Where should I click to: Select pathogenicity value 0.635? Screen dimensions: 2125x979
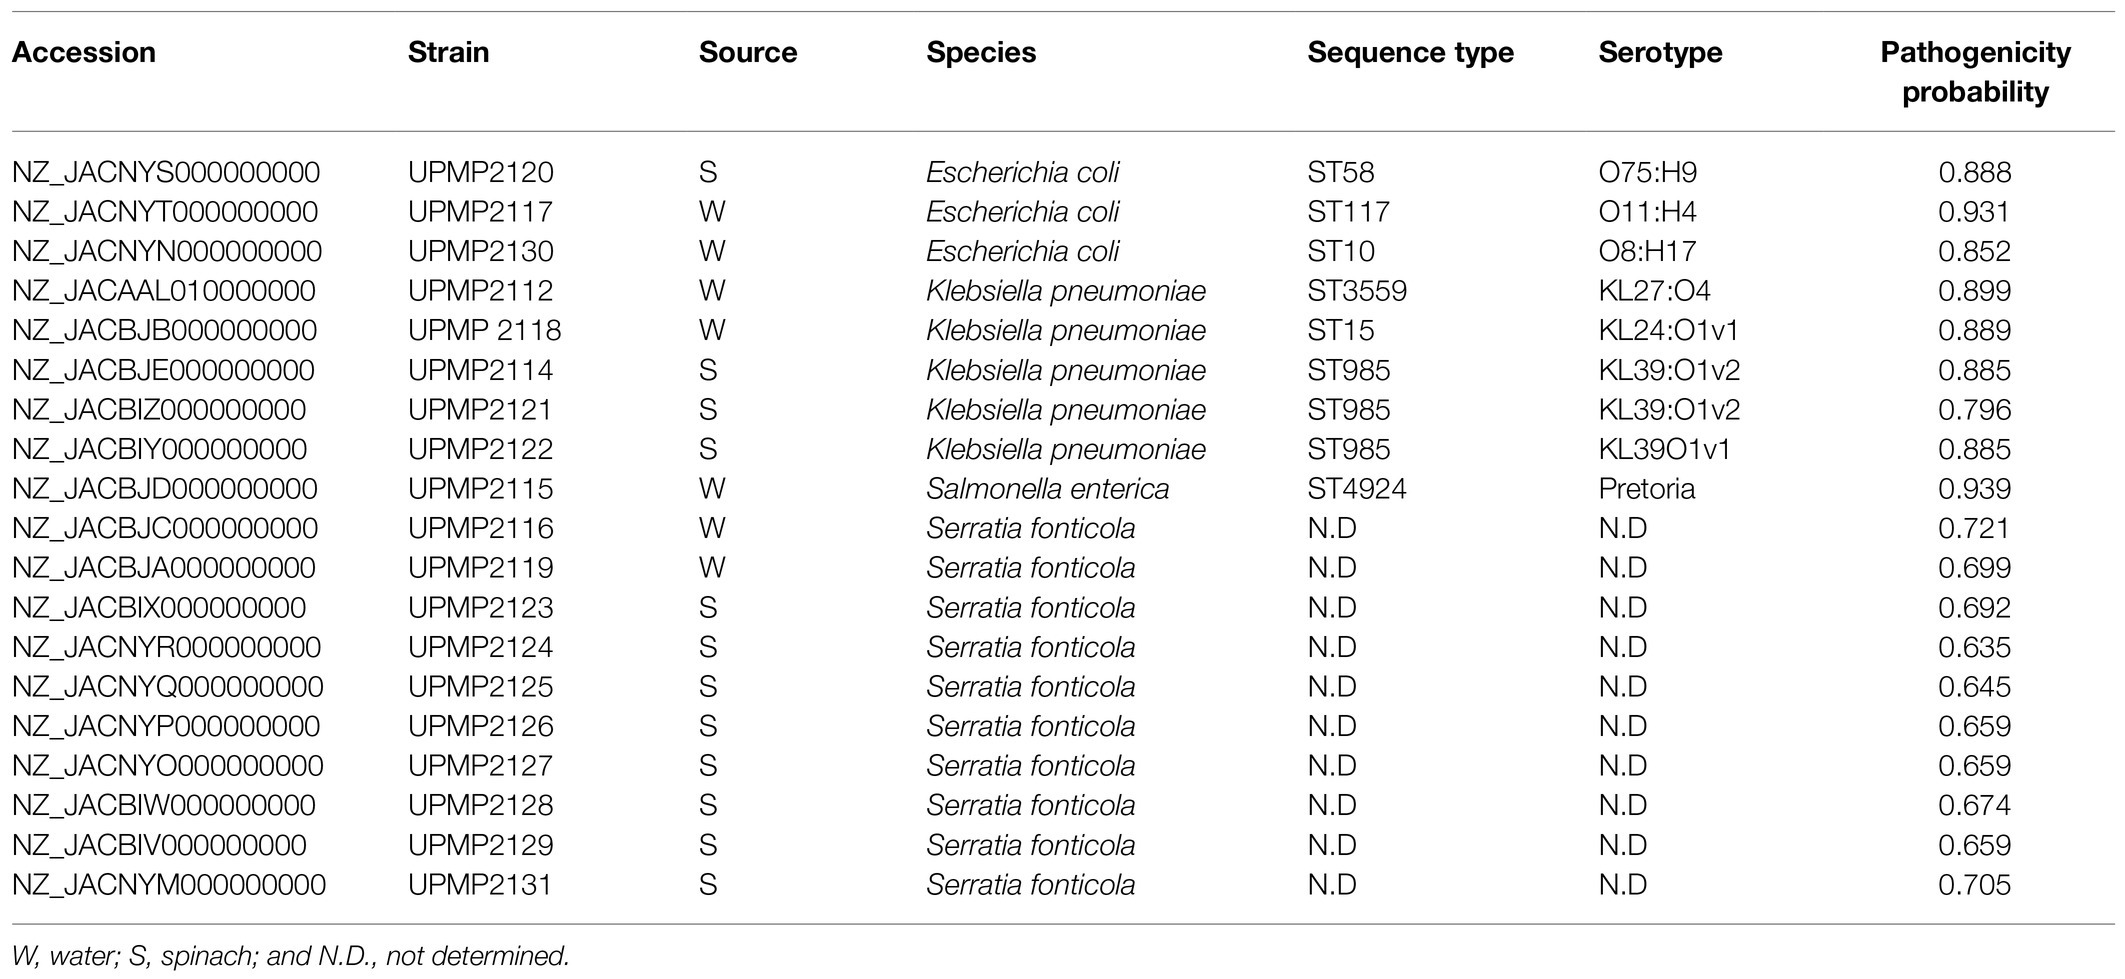(x=1975, y=647)
